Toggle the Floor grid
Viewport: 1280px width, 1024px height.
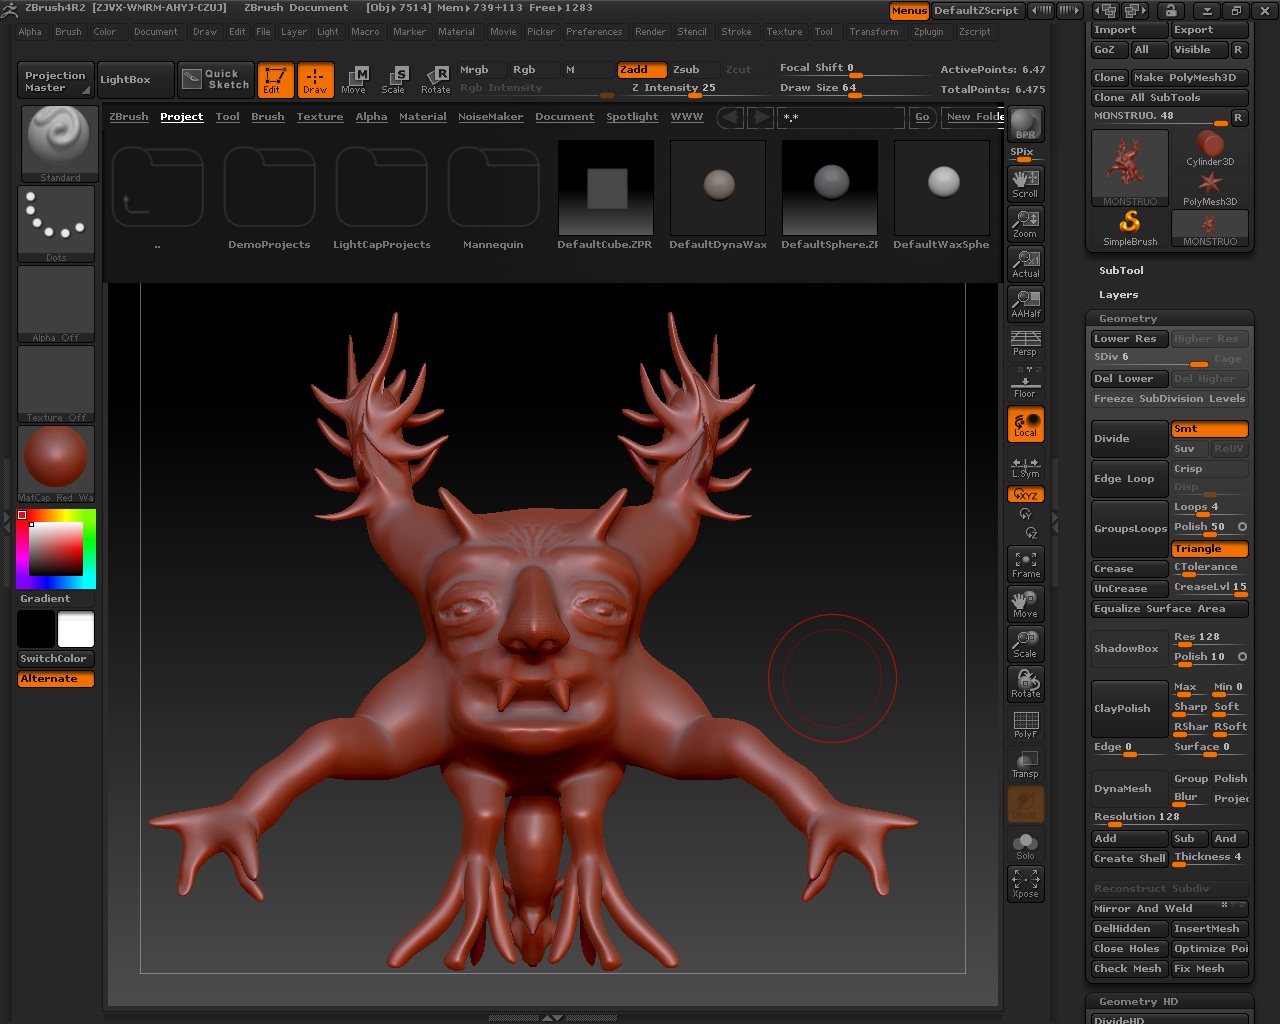[1025, 384]
